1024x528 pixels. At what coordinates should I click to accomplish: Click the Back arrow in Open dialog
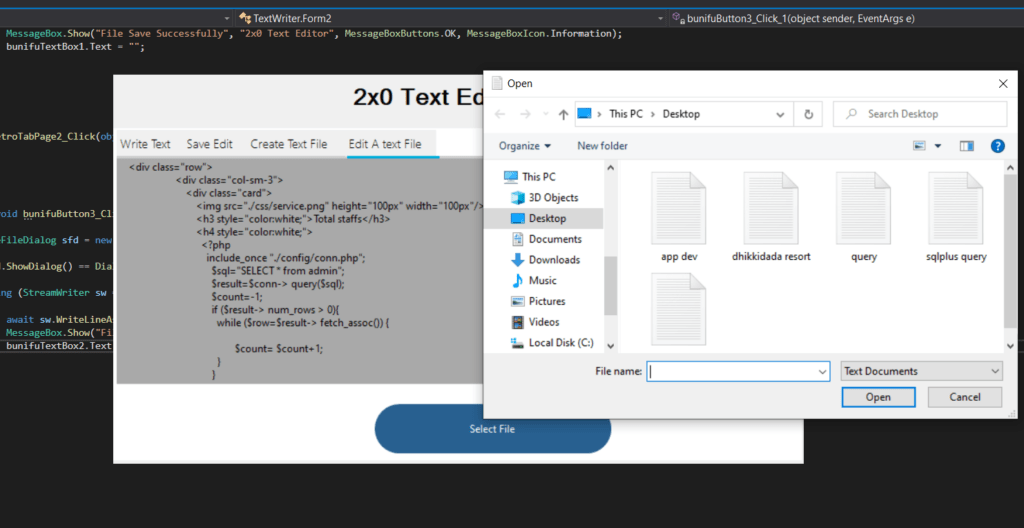point(500,114)
